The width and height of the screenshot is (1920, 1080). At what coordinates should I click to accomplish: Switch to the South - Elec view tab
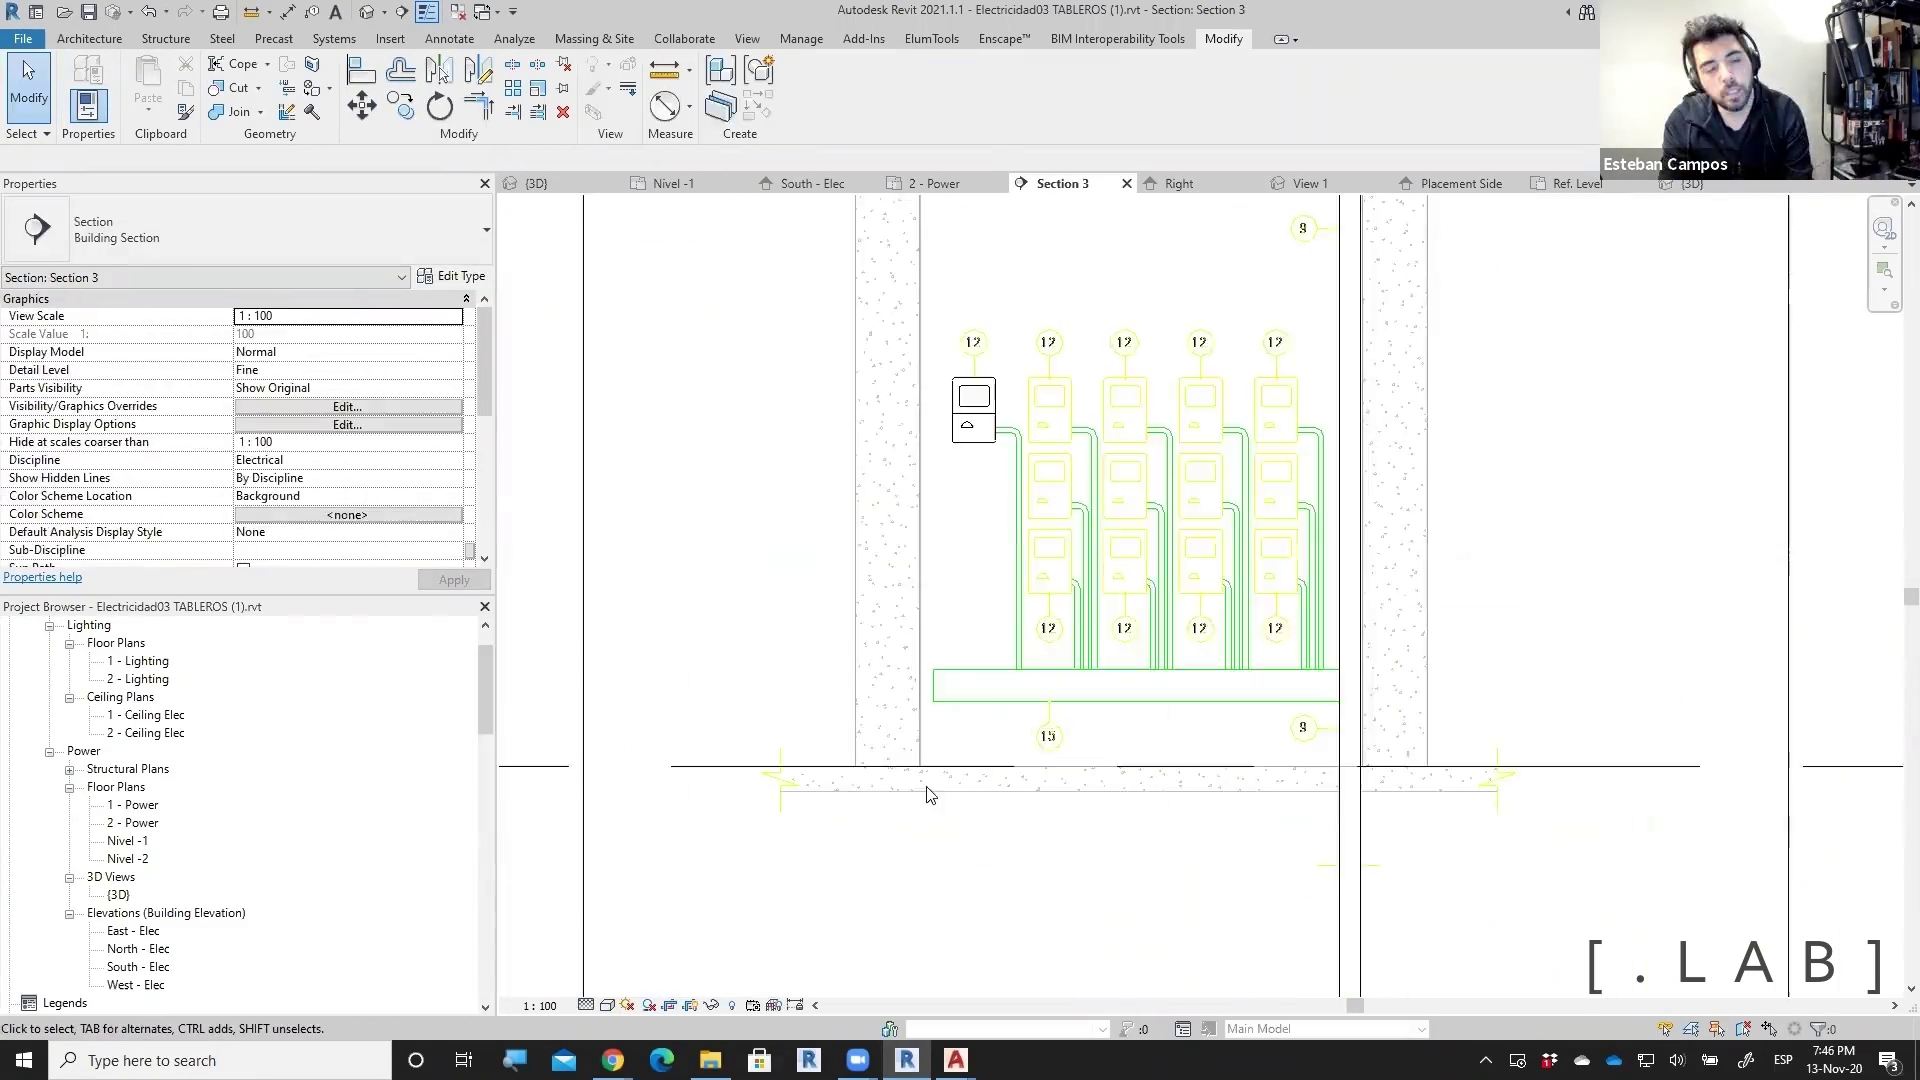tap(811, 184)
